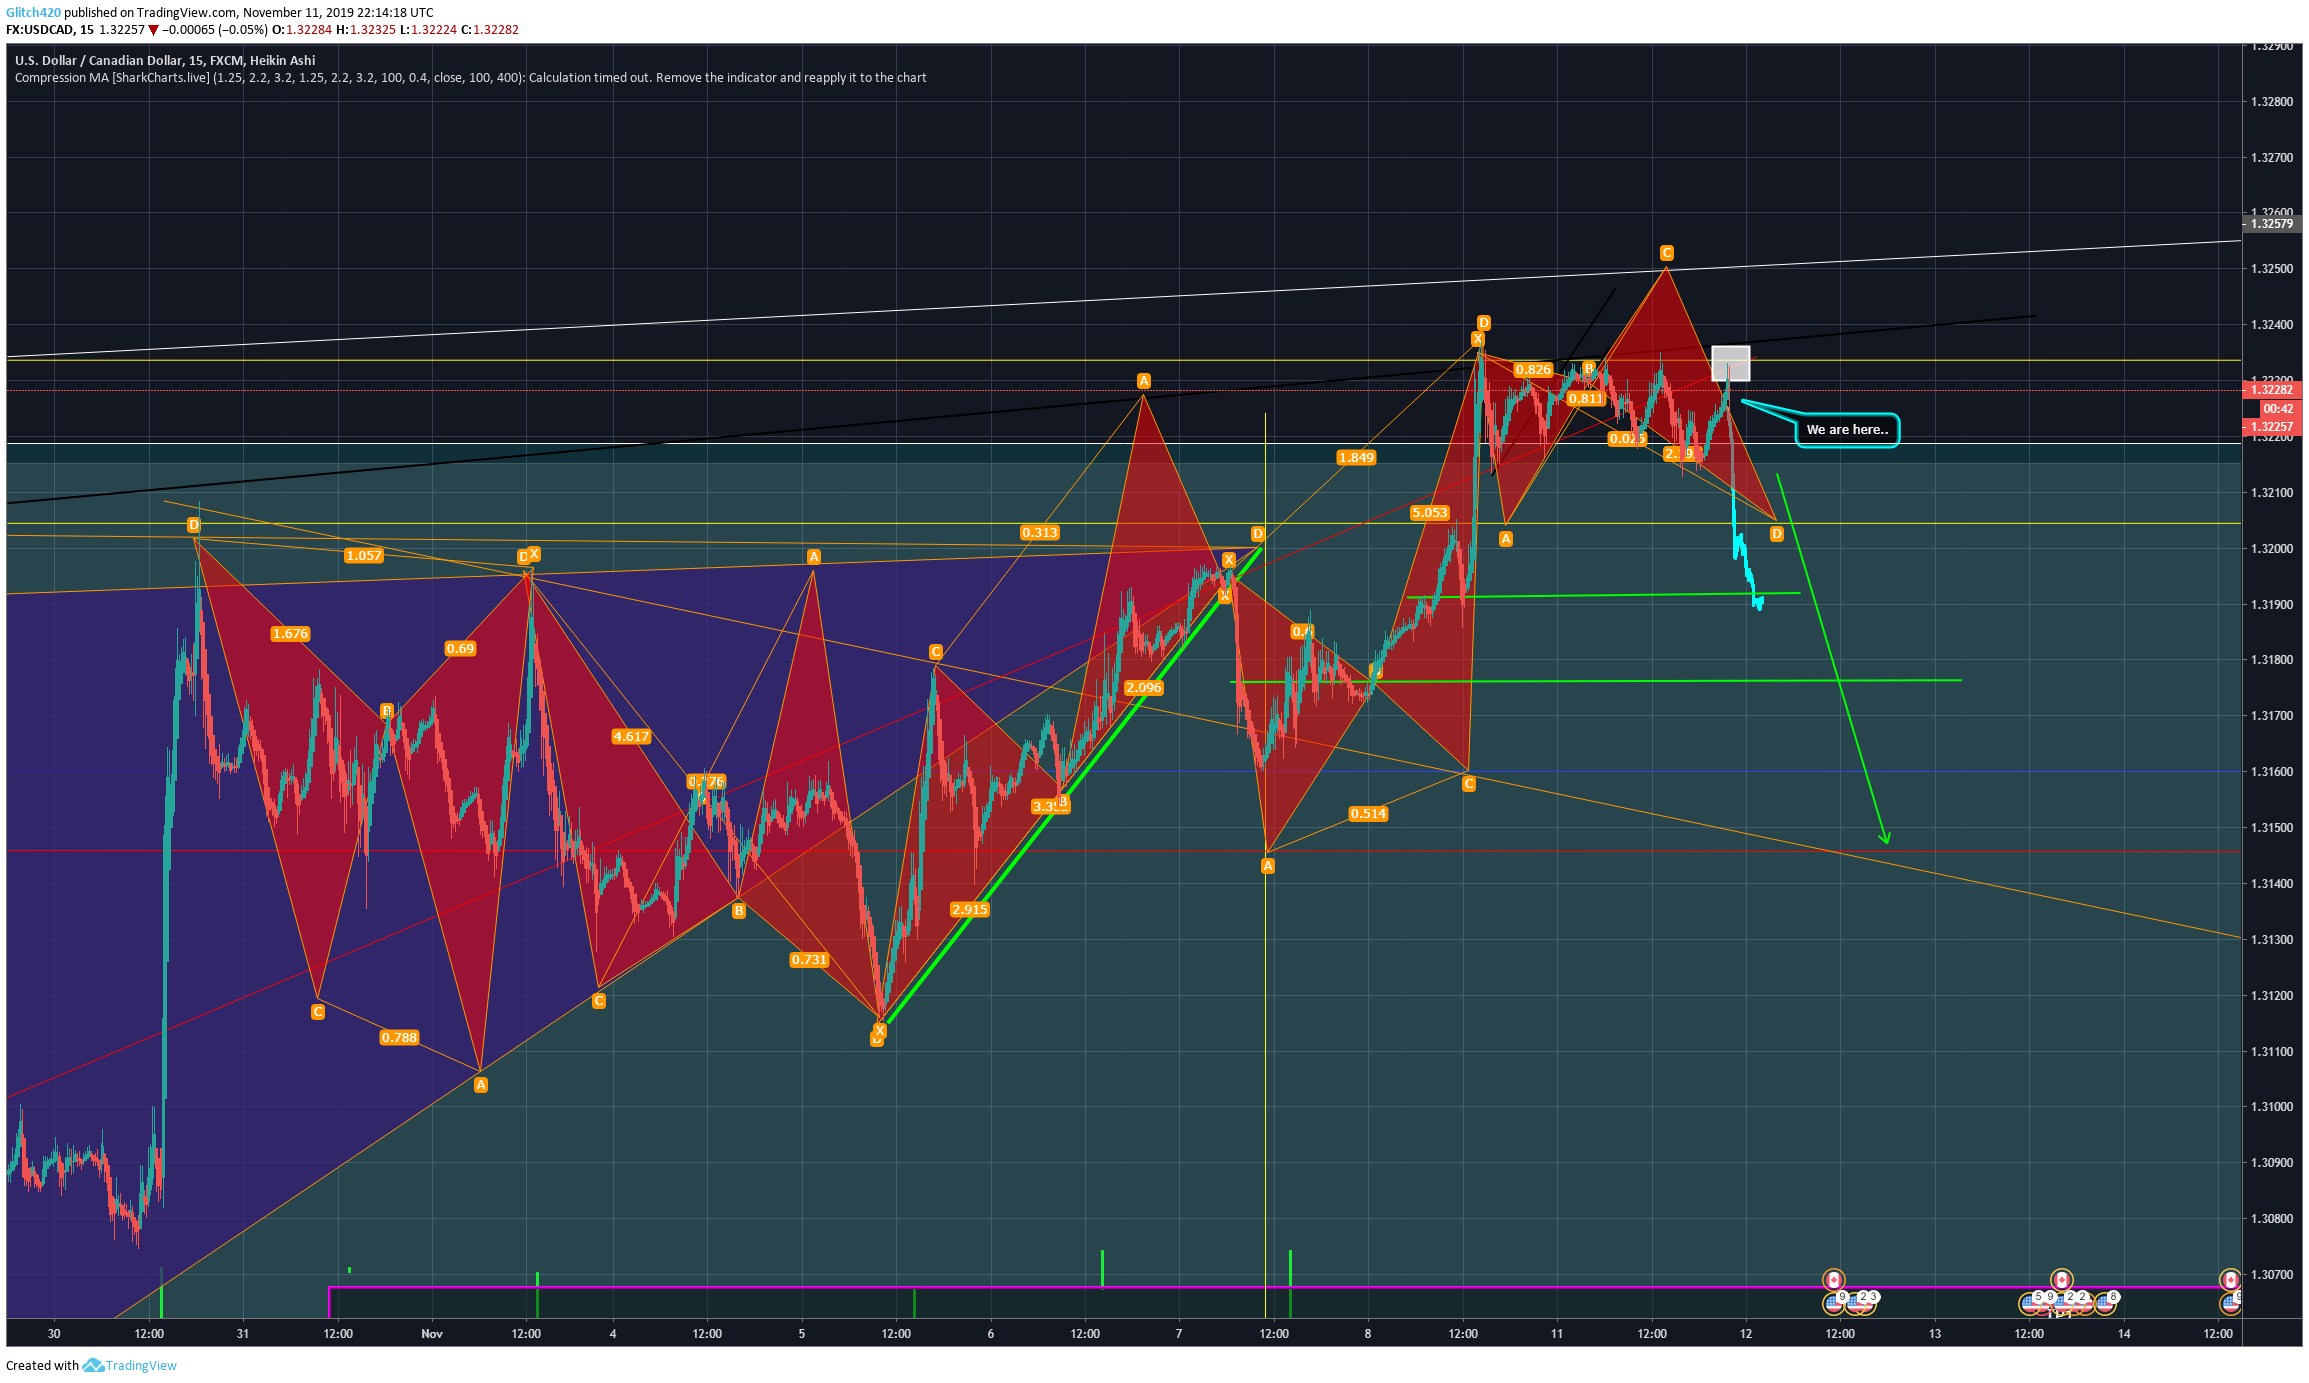Select the 0.69 ratio label
The height and width of the screenshot is (1383, 2309).
pos(460,649)
